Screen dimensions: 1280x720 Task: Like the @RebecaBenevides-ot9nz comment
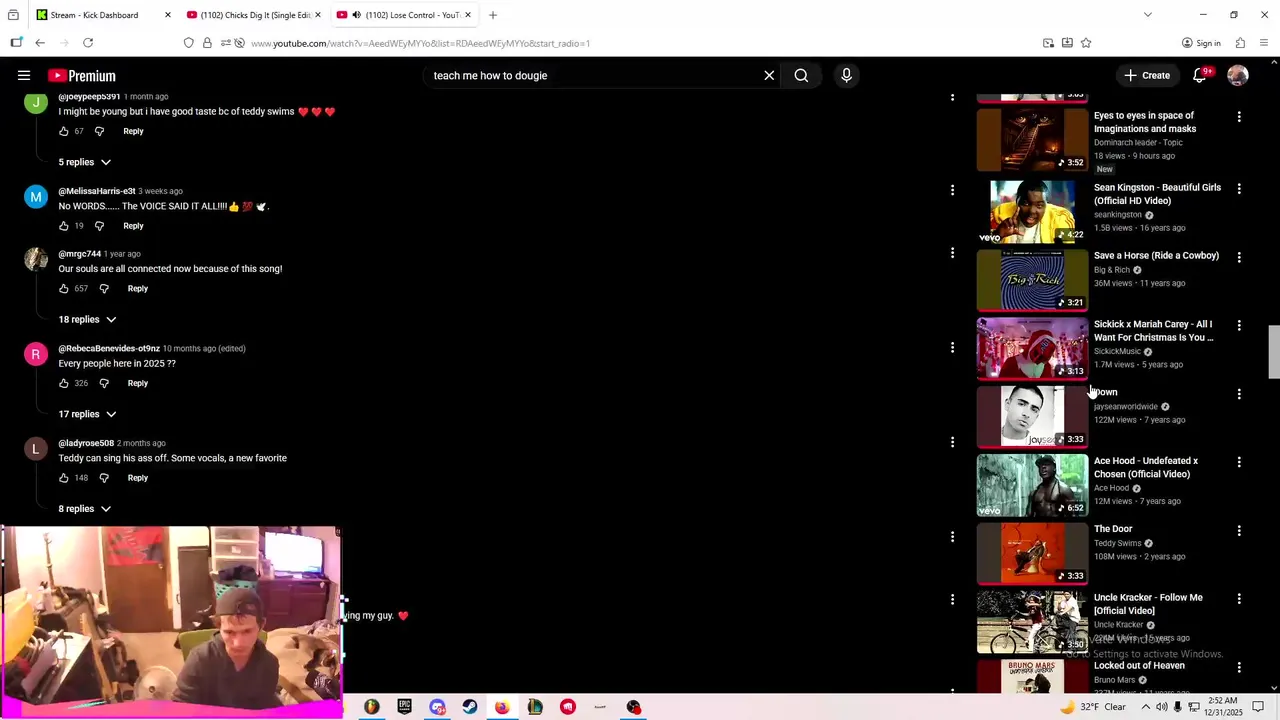click(x=64, y=383)
